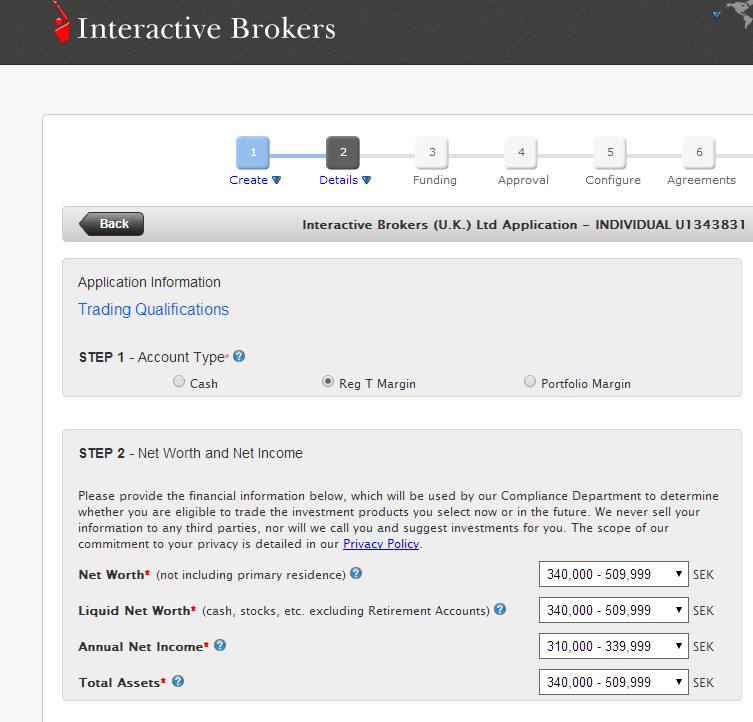This screenshot has width=753, height=722.
Task: Click the STEP 2 Net Worth and Net Income heading
Action: 191,453
